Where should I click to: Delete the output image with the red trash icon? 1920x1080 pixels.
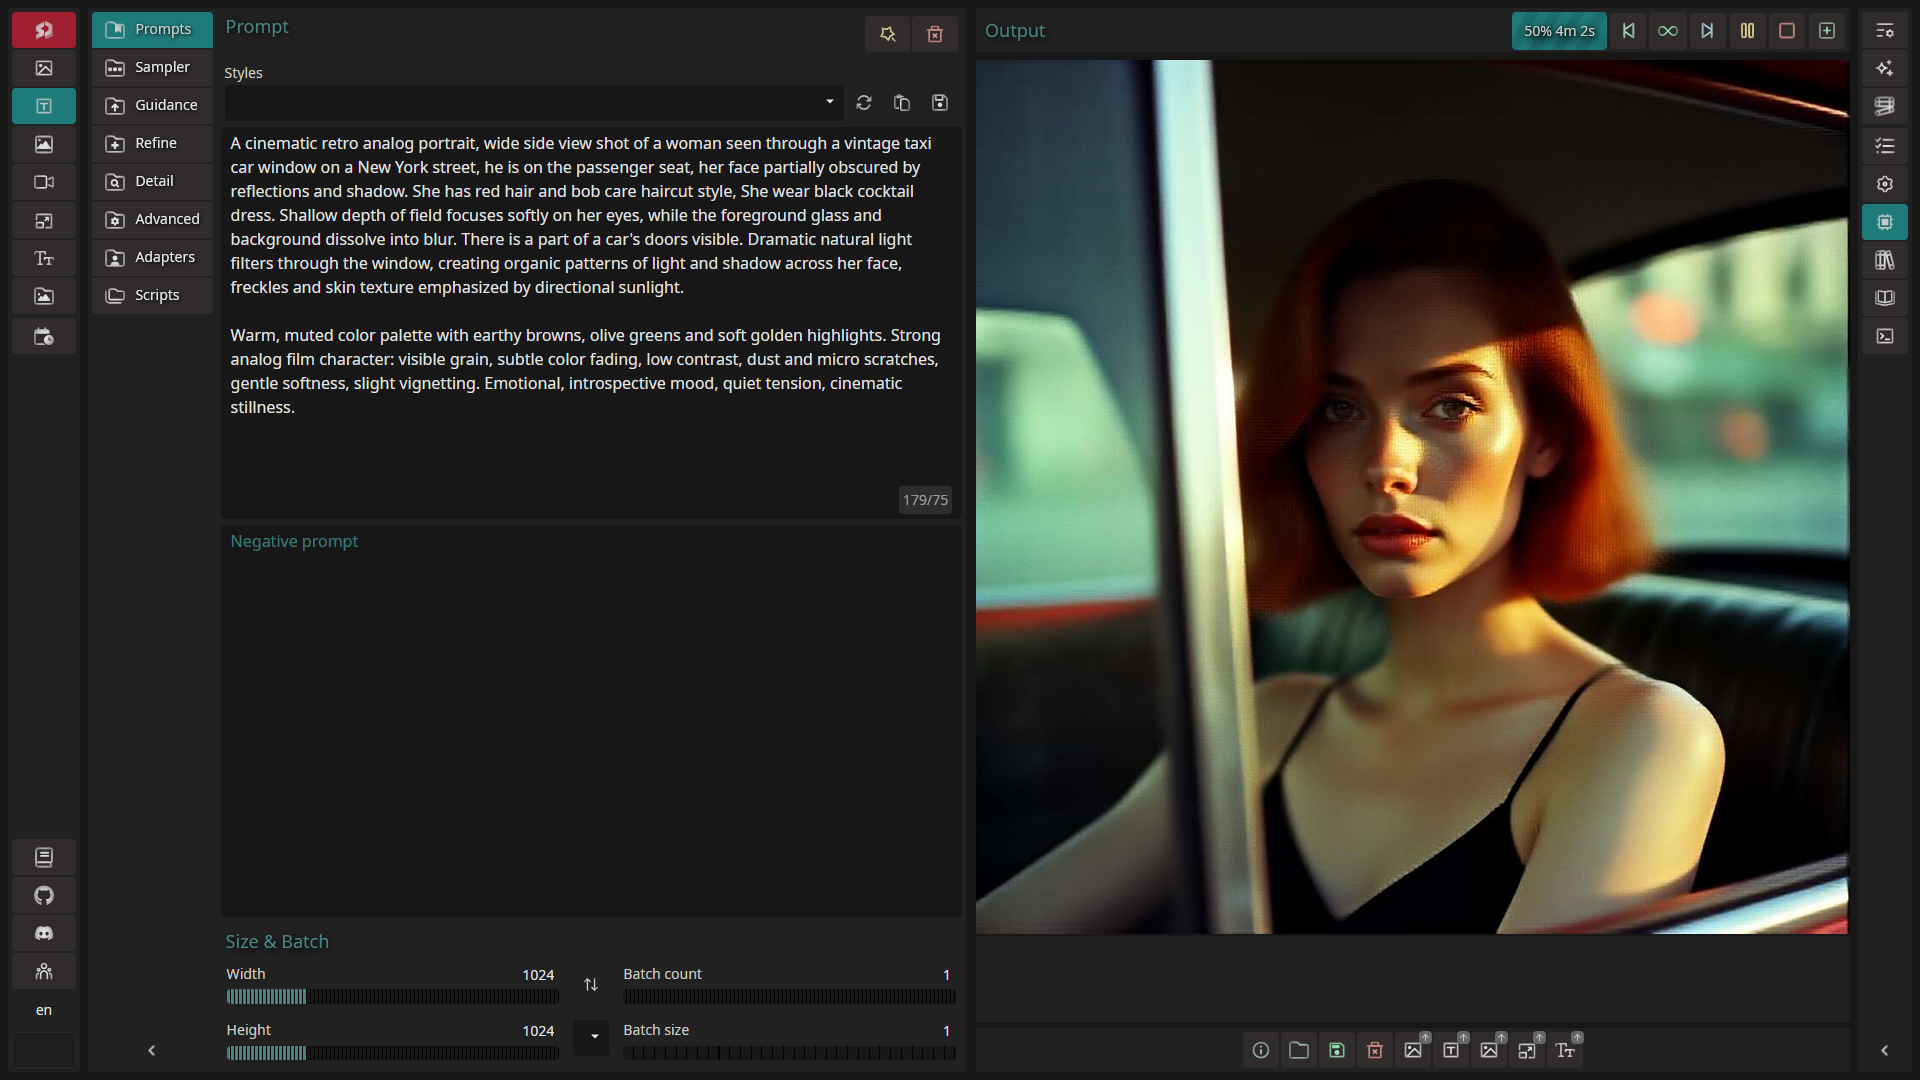point(1375,1050)
